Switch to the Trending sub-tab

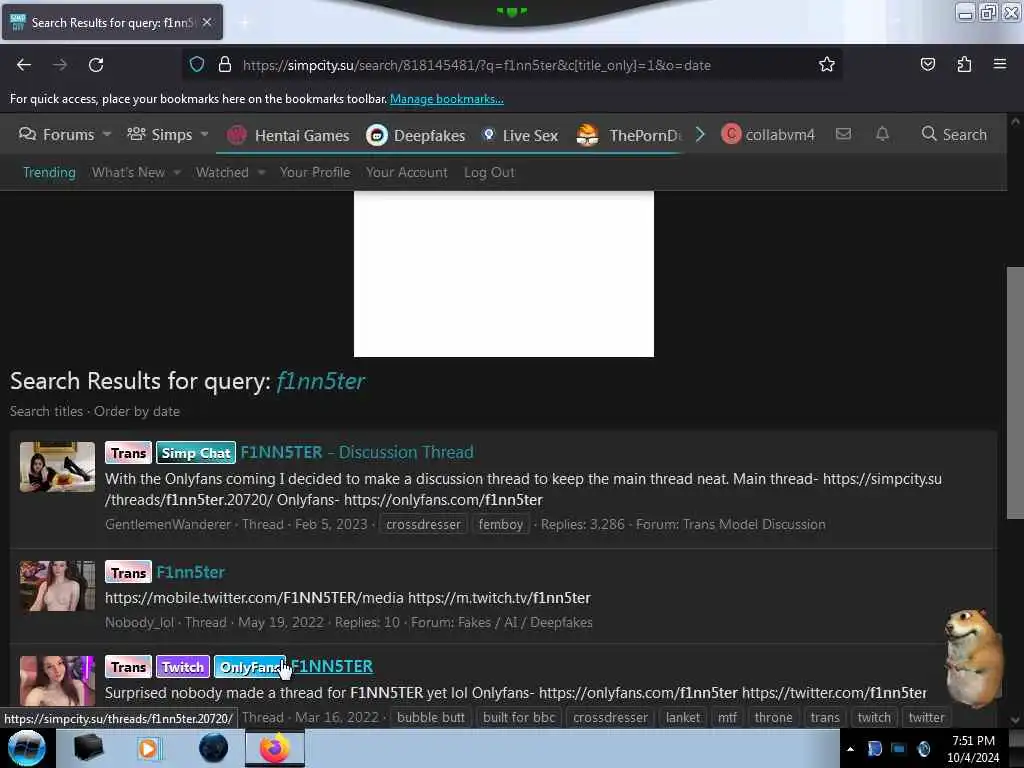[49, 172]
